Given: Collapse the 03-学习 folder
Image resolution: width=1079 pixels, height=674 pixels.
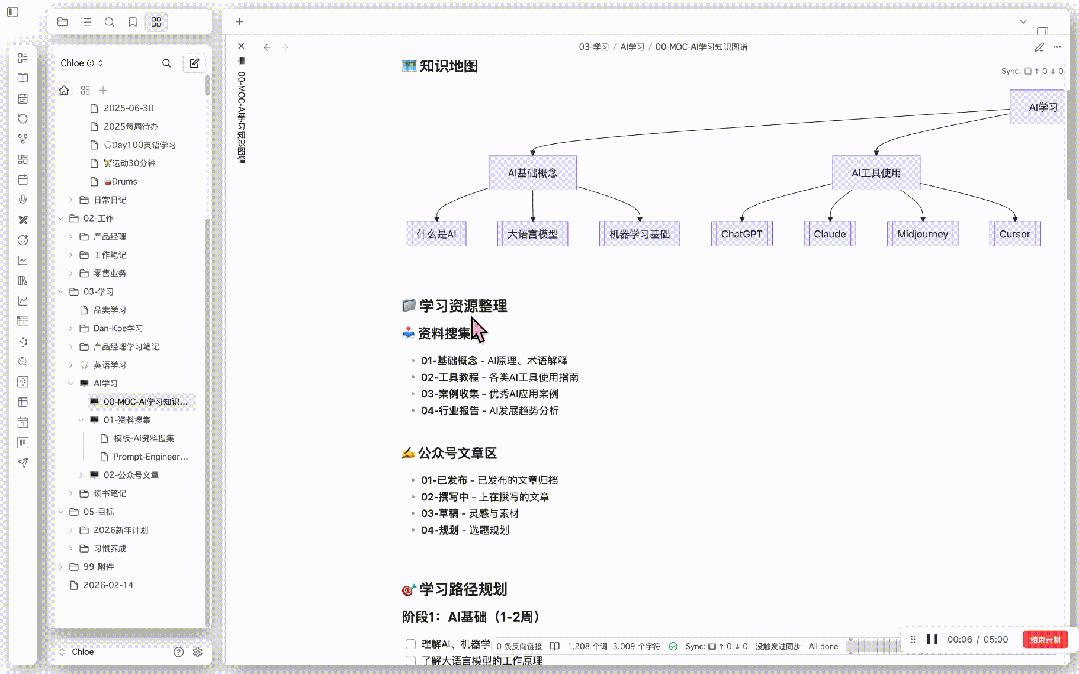Looking at the screenshot, I should (x=61, y=292).
